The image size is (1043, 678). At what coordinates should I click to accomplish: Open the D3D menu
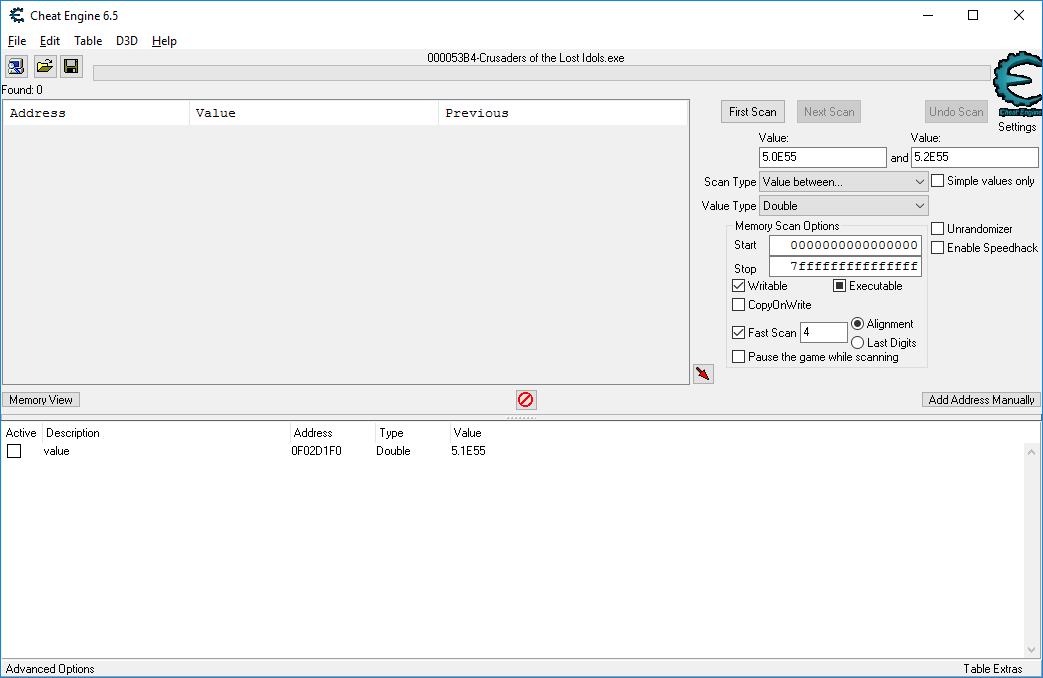127,41
